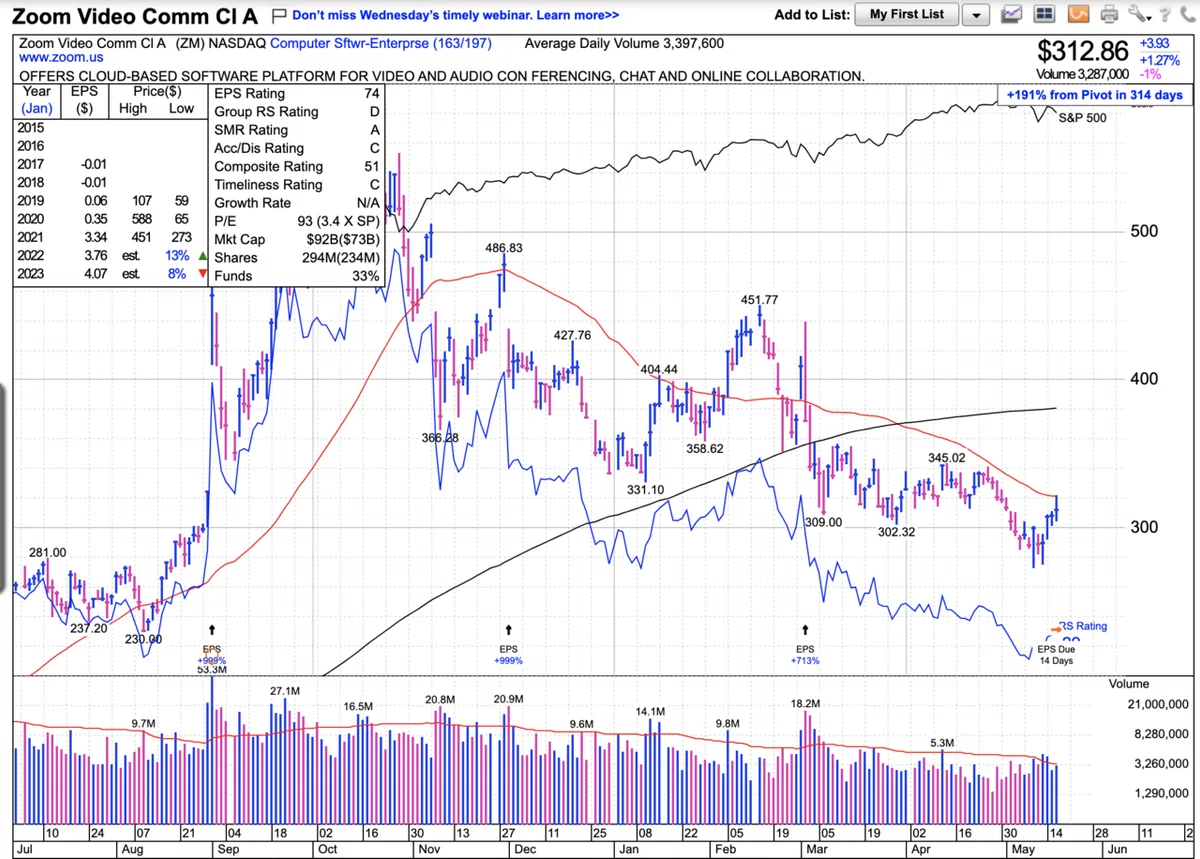Click the 2022 EPS estimate row
The width and height of the screenshot is (1200, 859).
[x=112, y=255]
